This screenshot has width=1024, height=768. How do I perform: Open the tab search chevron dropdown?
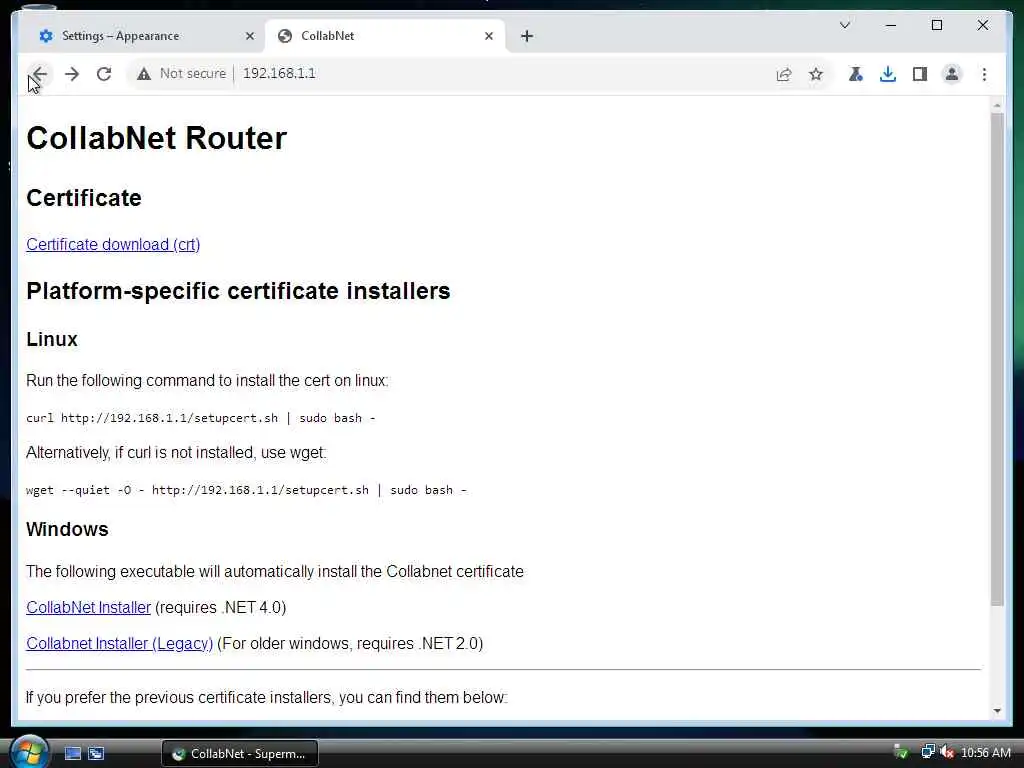pos(844,25)
